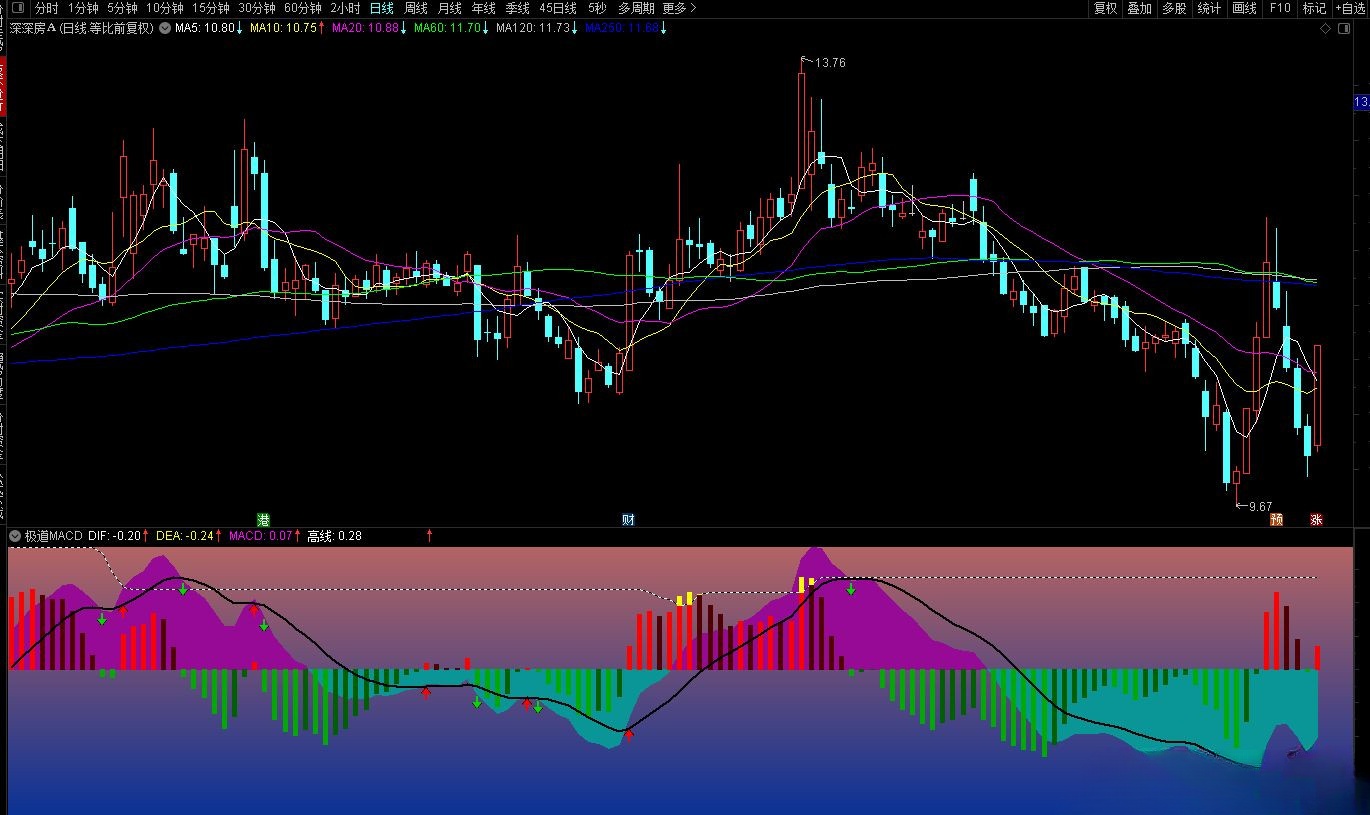Open the 画线 drawing tool
The width and height of the screenshot is (1370, 815).
pos(1244,8)
